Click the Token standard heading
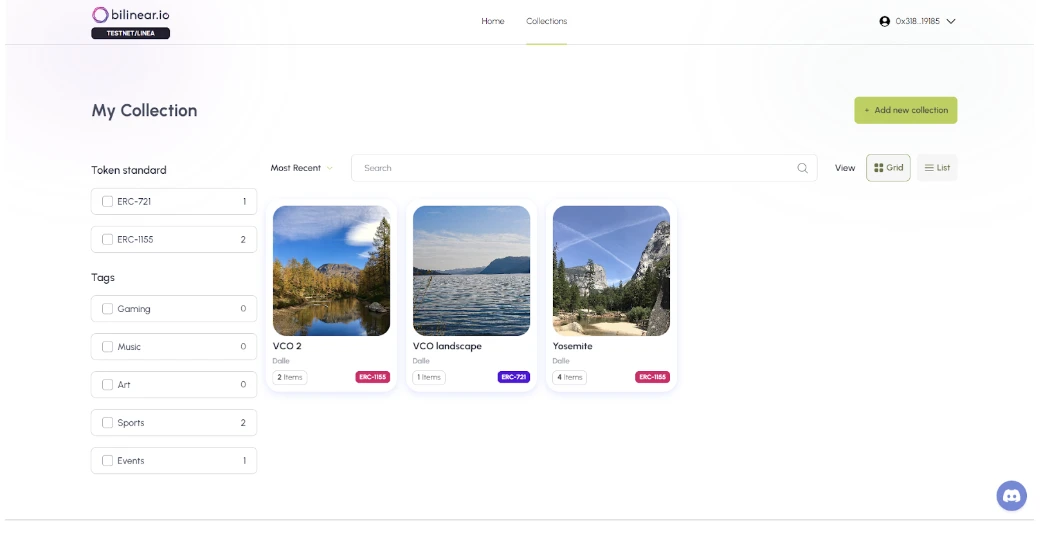The height and width of the screenshot is (534, 1042). (x=129, y=170)
